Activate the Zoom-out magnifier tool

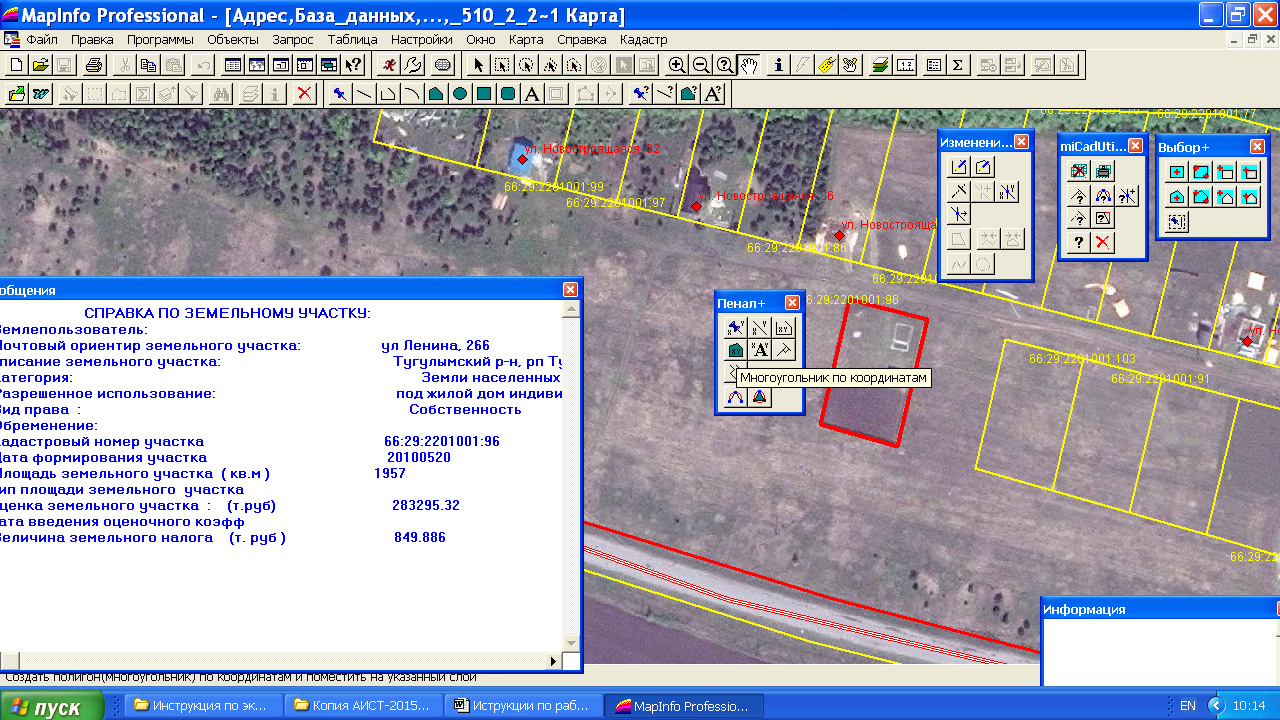coord(701,65)
